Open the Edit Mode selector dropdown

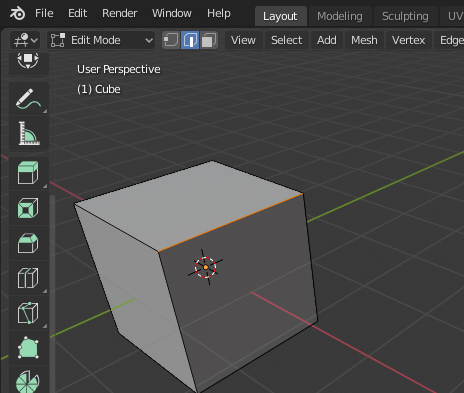coord(101,40)
